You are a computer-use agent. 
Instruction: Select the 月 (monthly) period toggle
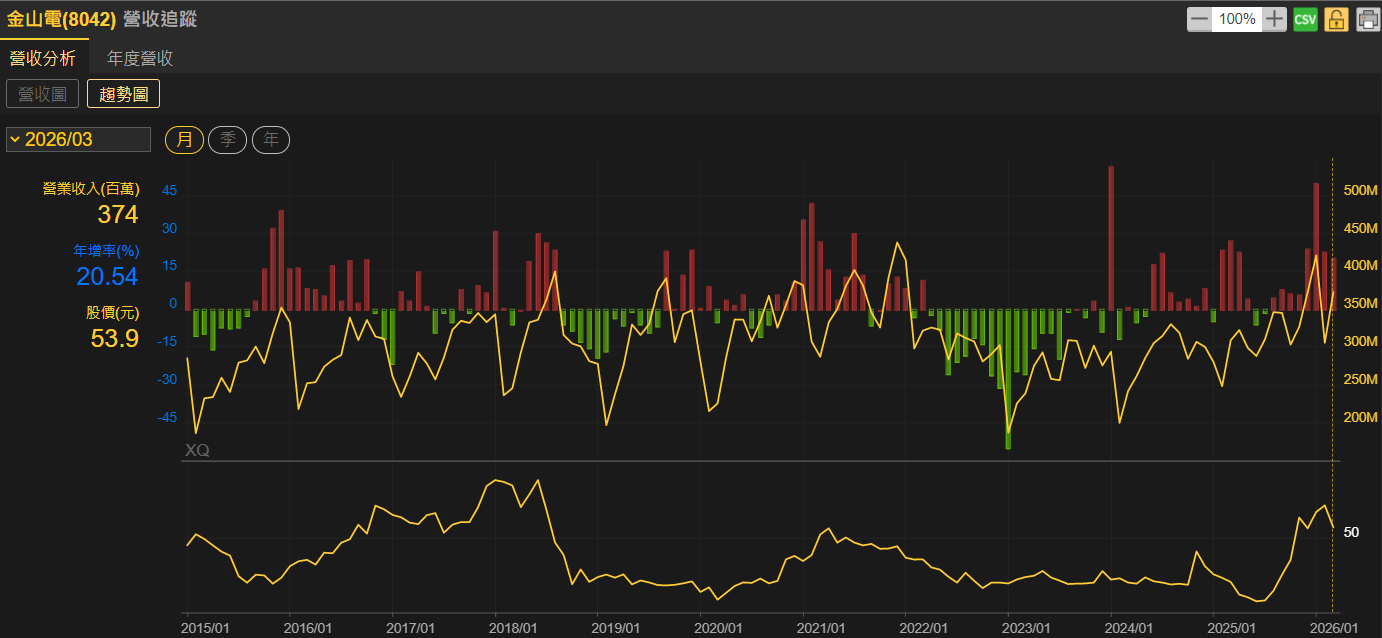(184, 140)
